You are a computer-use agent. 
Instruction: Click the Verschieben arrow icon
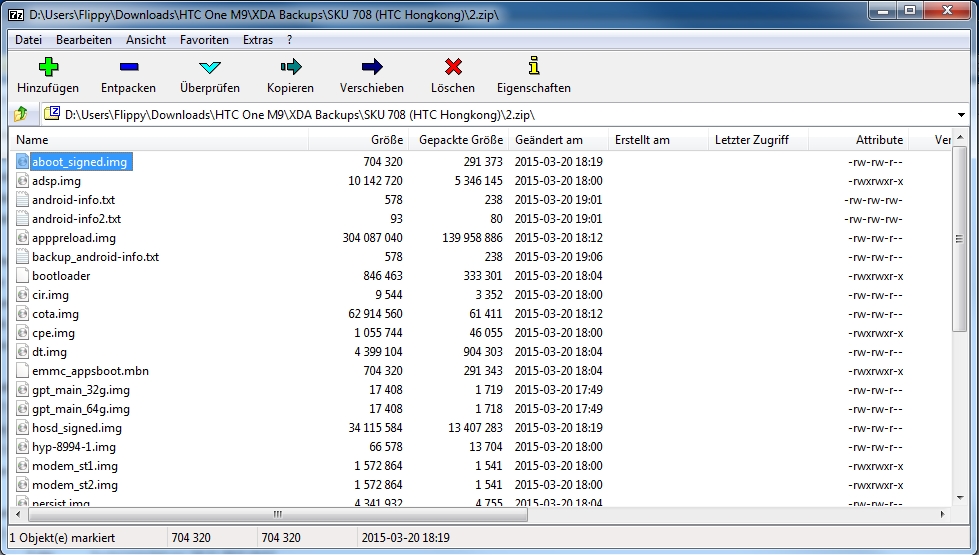pos(372,68)
